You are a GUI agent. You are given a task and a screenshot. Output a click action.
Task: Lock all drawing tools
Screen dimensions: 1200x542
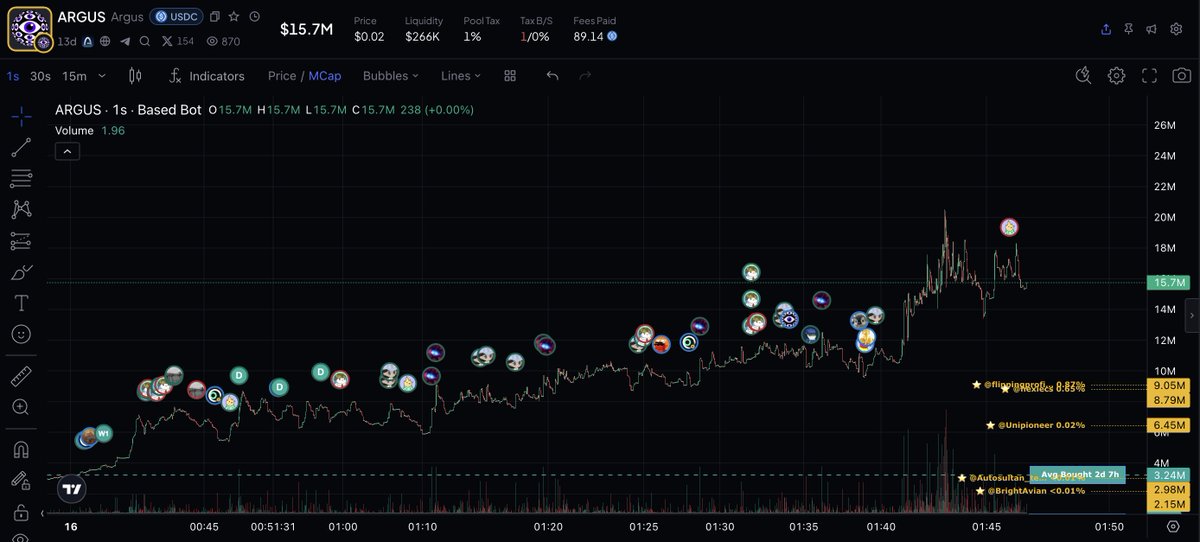pyautogui.click(x=21, y=512)
